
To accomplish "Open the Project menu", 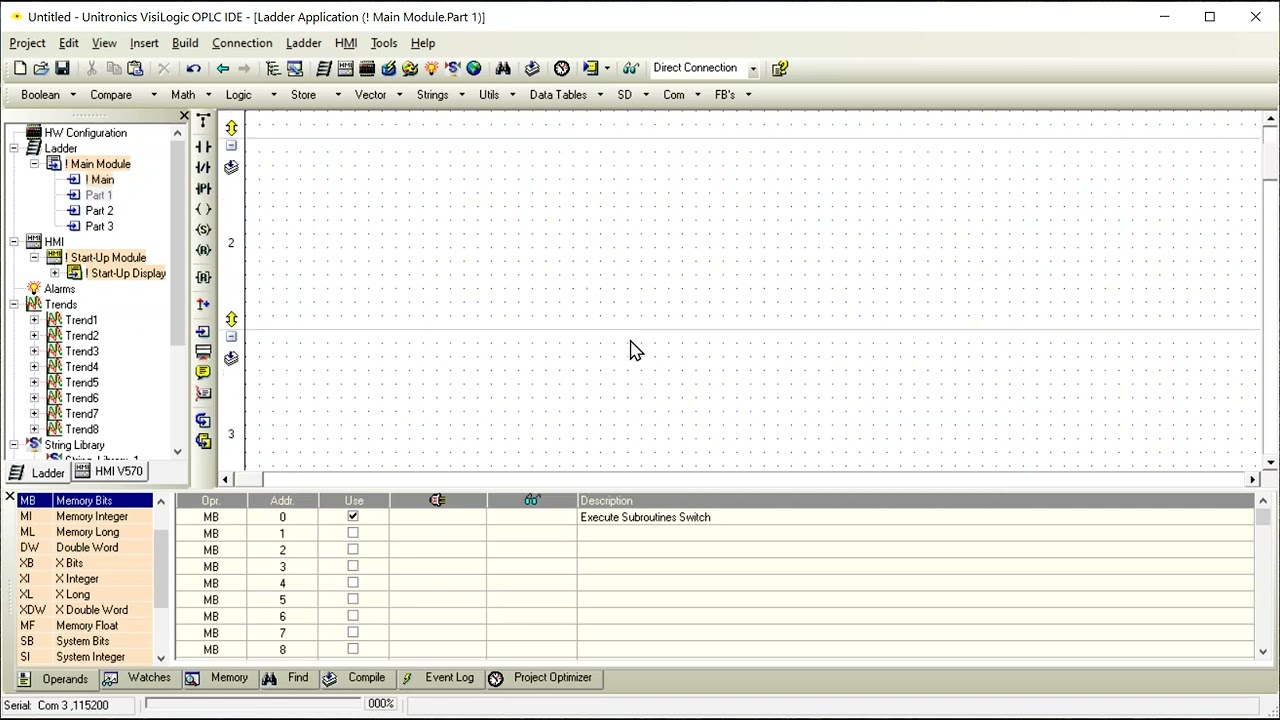I will coord(27,43).
